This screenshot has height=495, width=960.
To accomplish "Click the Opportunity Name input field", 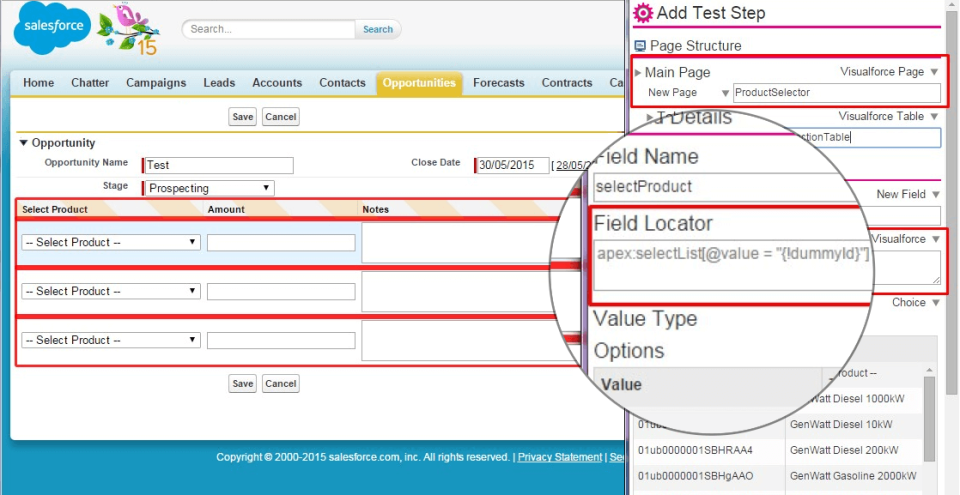I will pyautogui.click(x=219, y=166).
